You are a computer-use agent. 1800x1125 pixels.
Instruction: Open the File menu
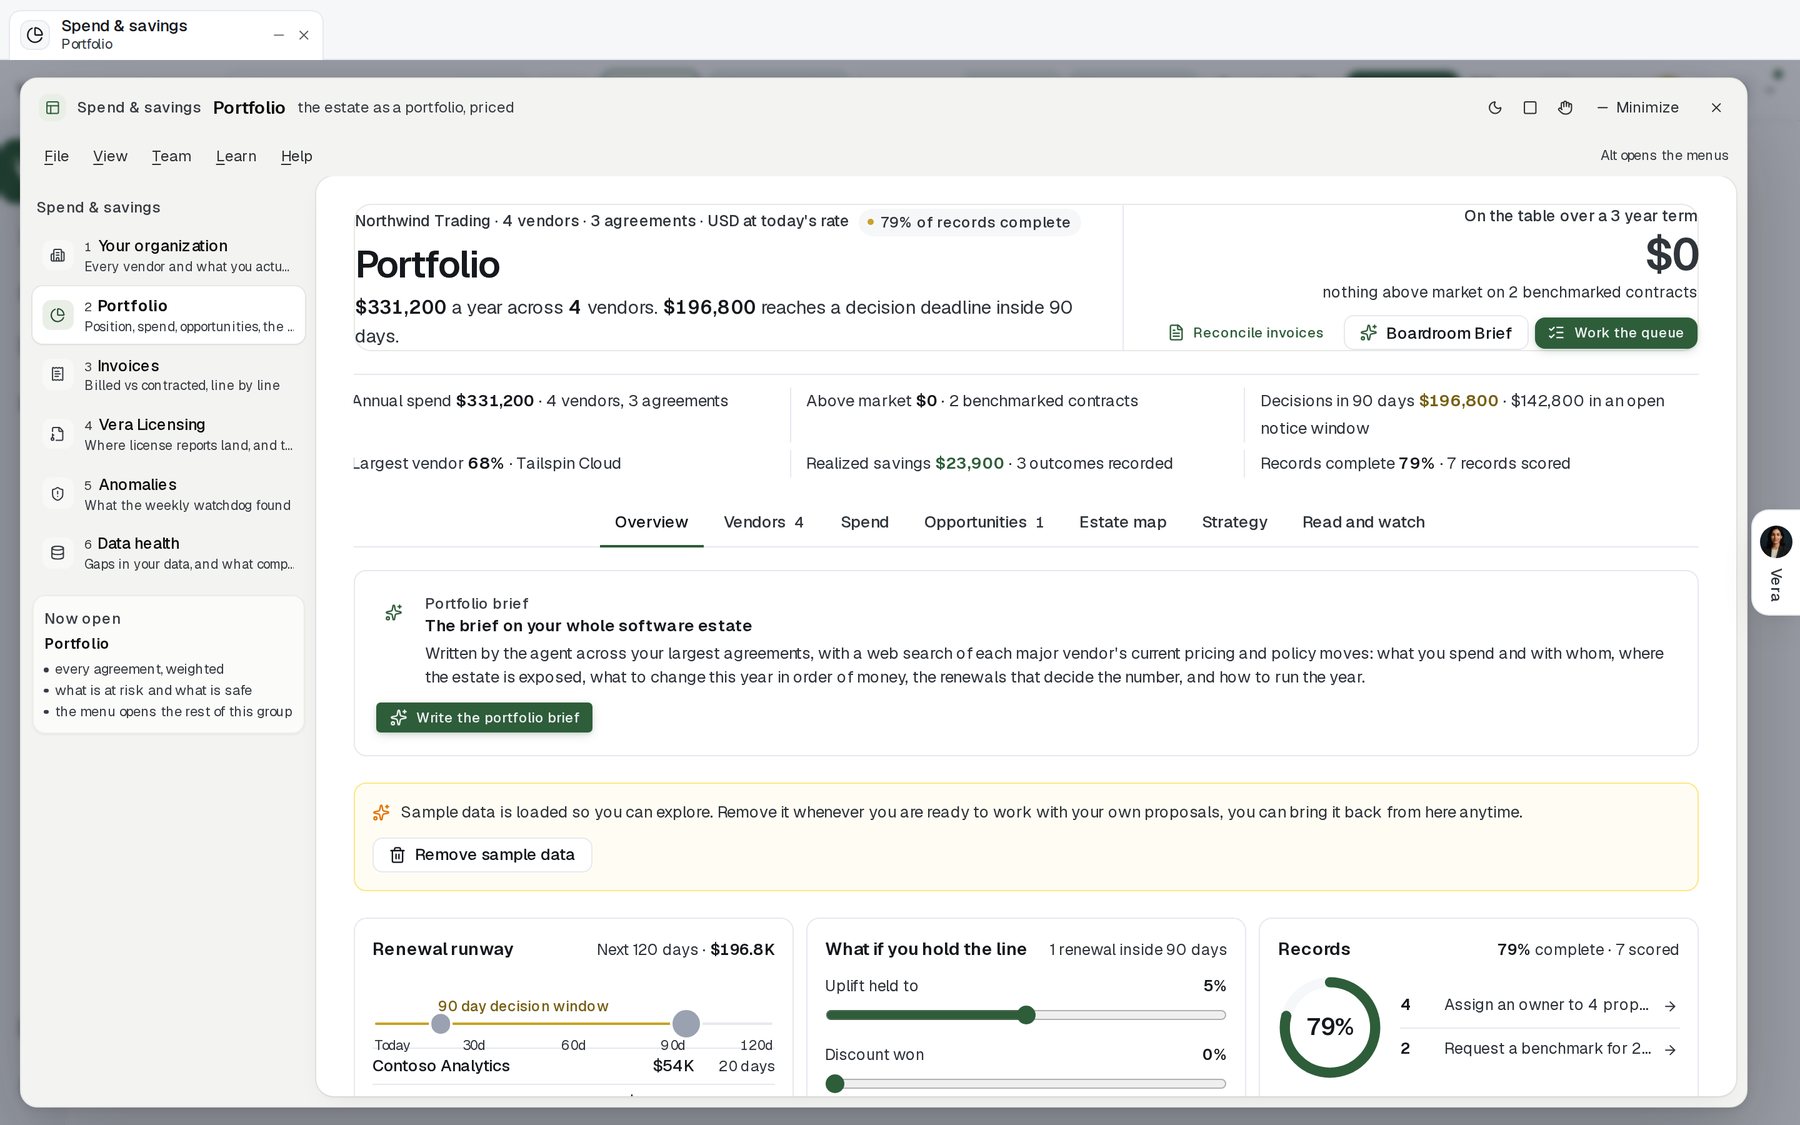tap(56, 156)
